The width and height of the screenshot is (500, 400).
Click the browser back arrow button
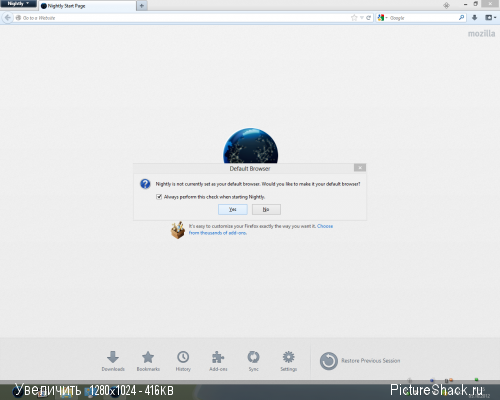tap(8, 18)
